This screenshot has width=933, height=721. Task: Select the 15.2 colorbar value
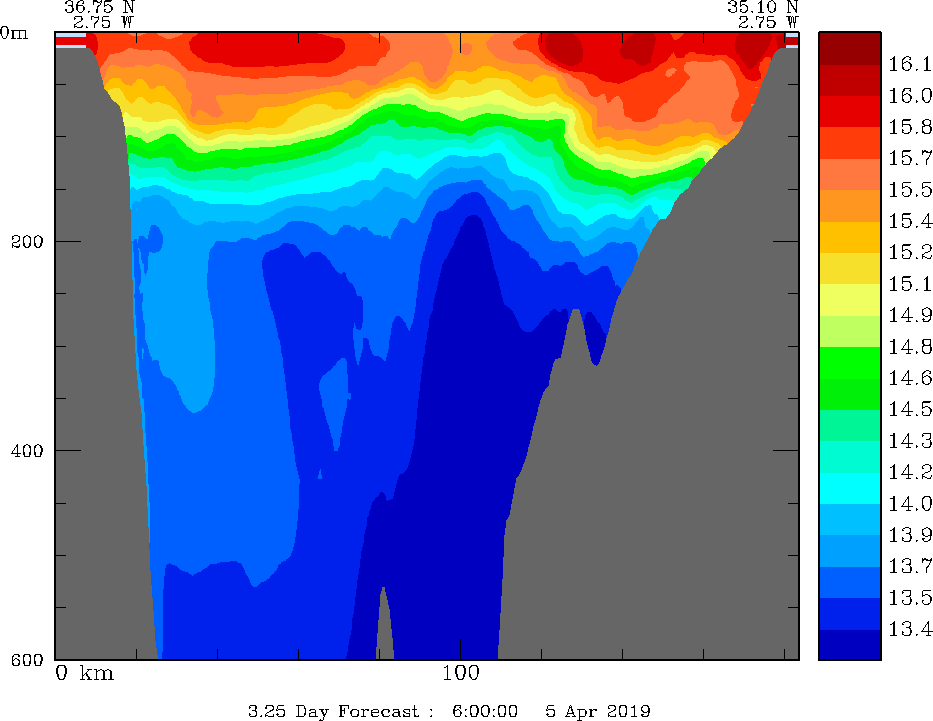coord(910,253)
